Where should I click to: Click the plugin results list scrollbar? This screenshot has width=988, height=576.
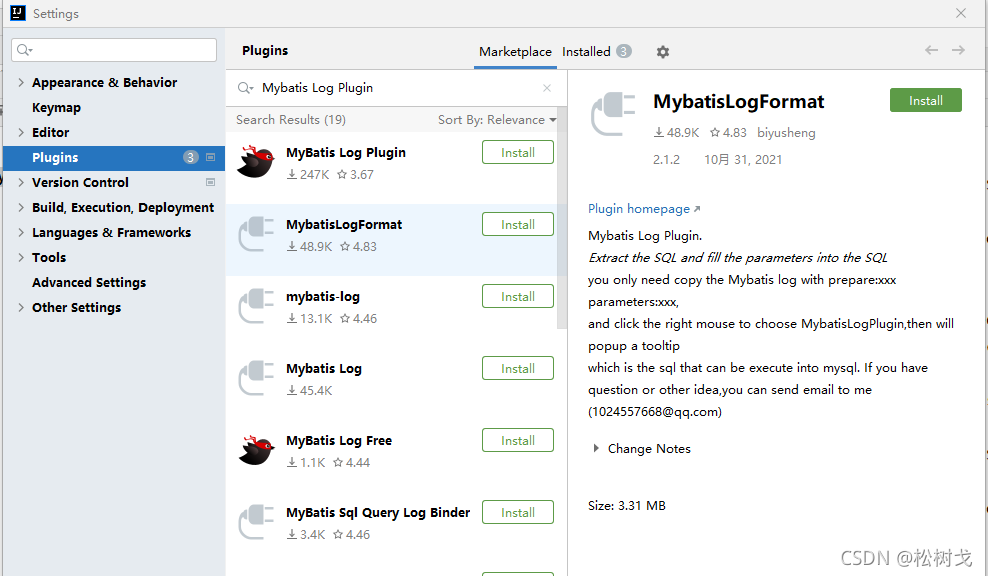point(562,217)
